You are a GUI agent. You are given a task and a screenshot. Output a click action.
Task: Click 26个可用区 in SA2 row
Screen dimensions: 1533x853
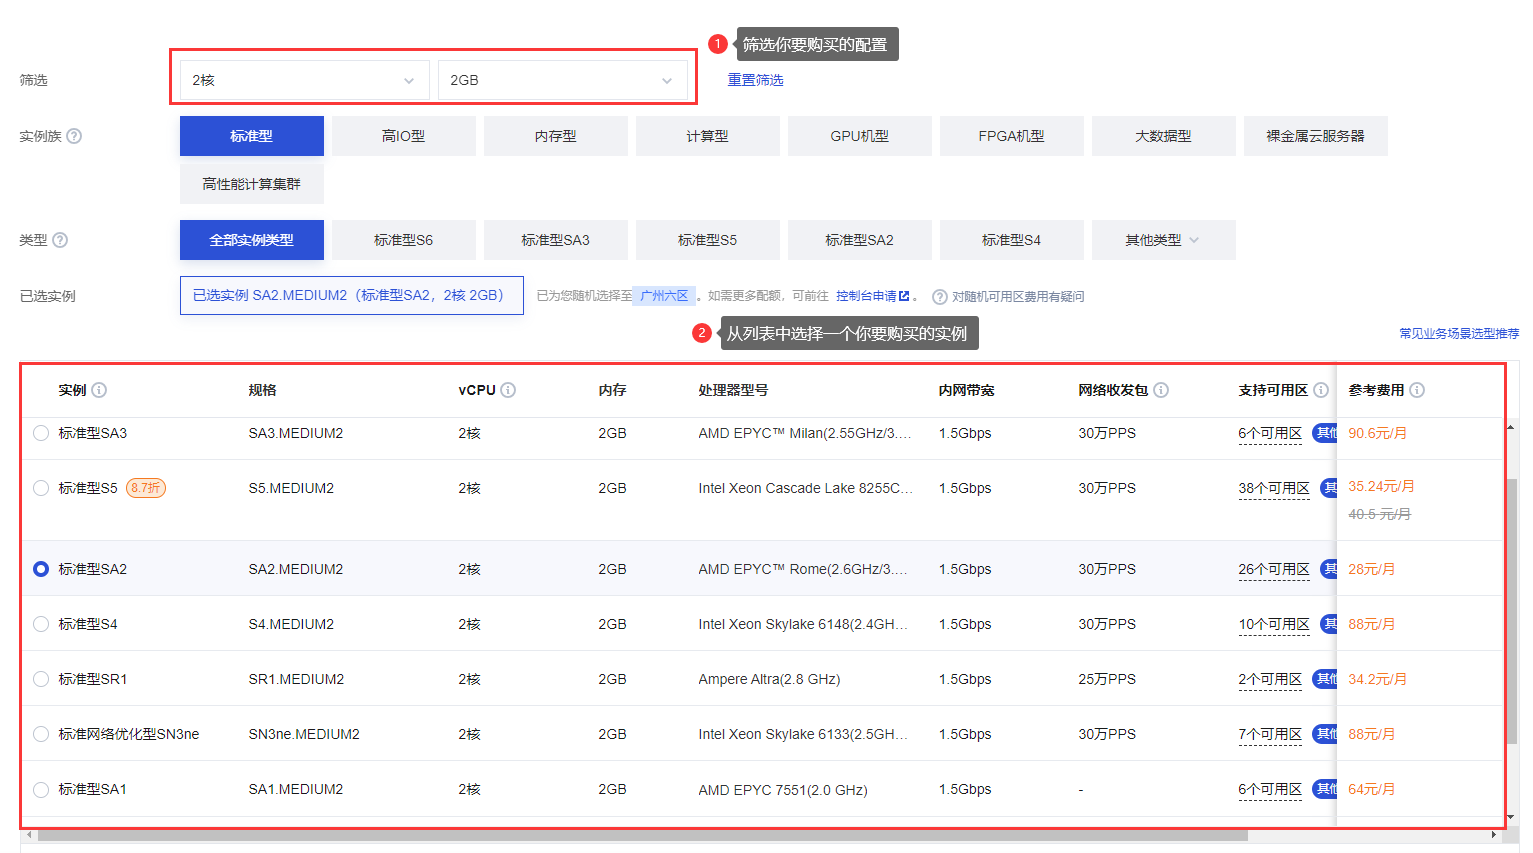(x=1274, y=569)
